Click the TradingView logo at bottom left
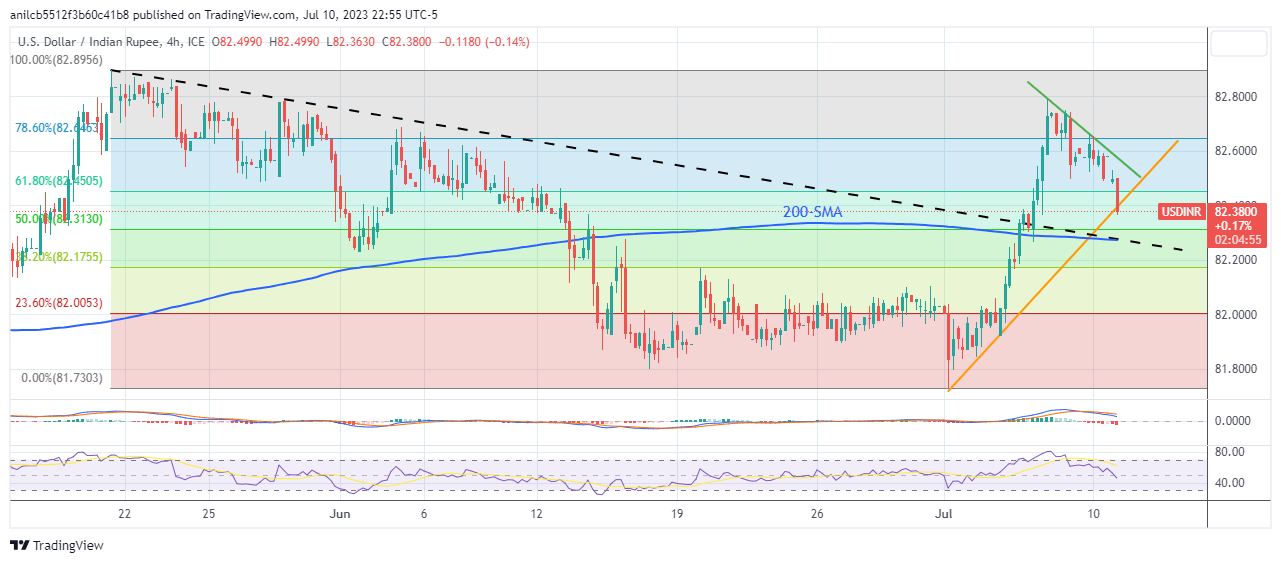The image size is (1281, 563). (x=56, y=546)
